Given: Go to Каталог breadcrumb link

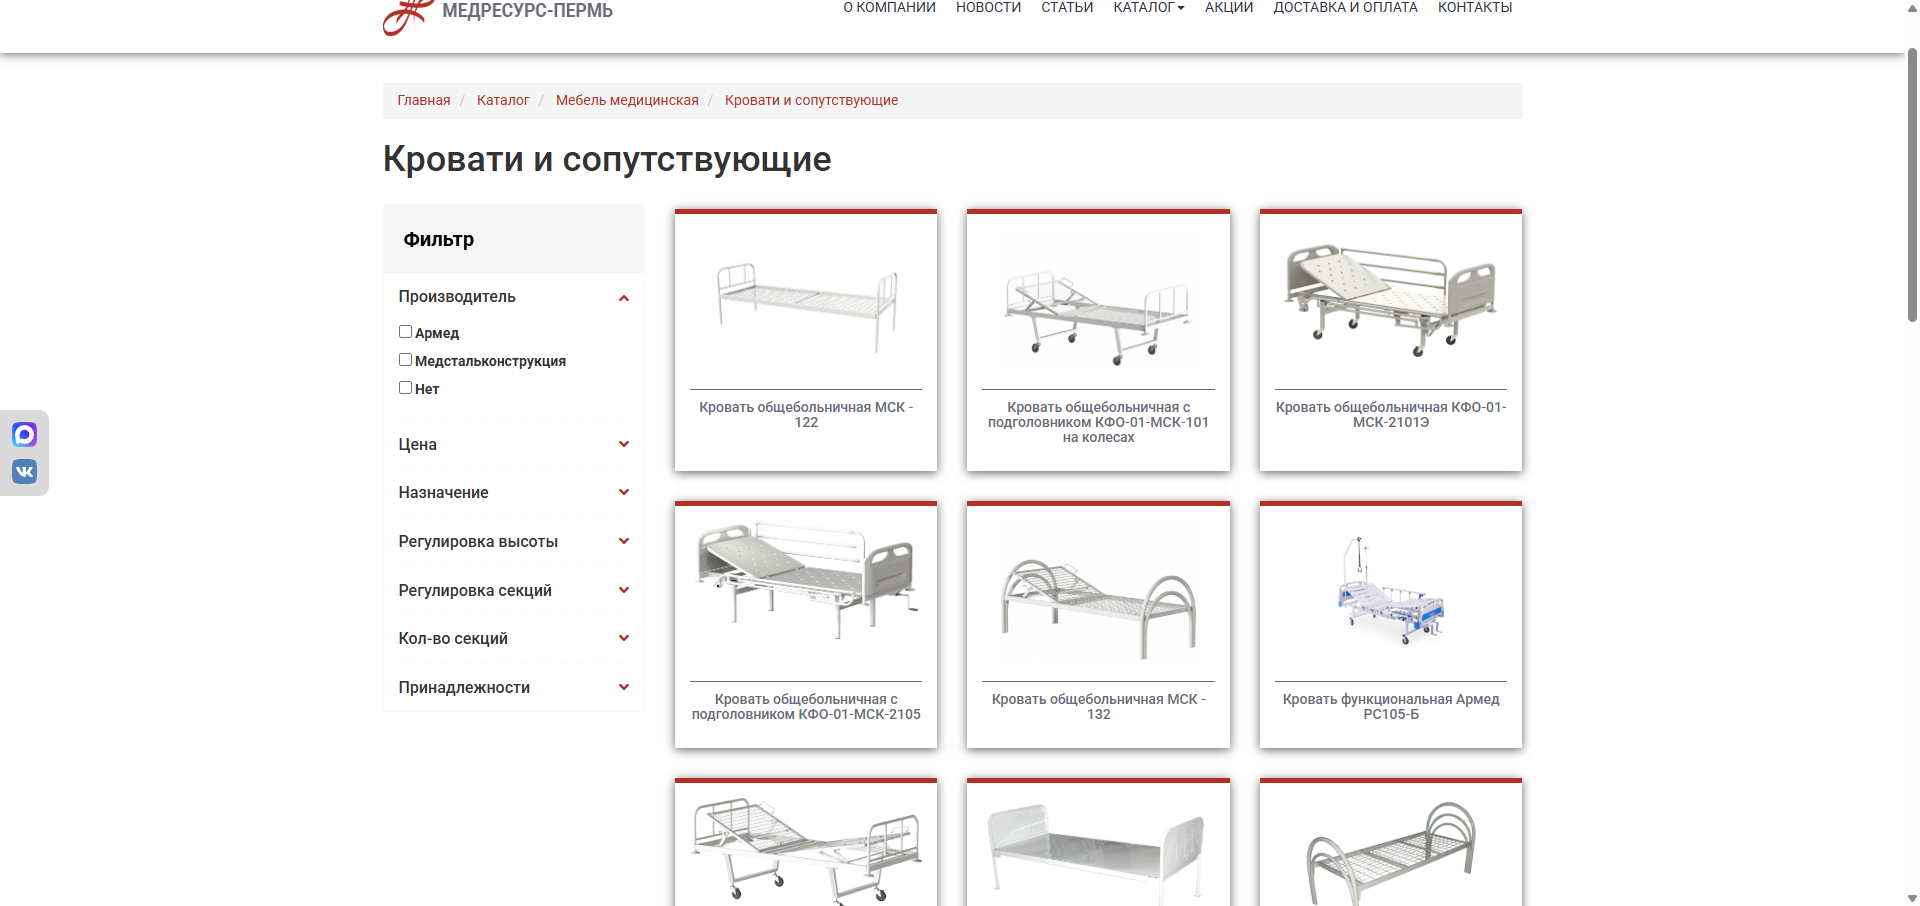Looking at the screenshot, I should [x=503, y=100].
